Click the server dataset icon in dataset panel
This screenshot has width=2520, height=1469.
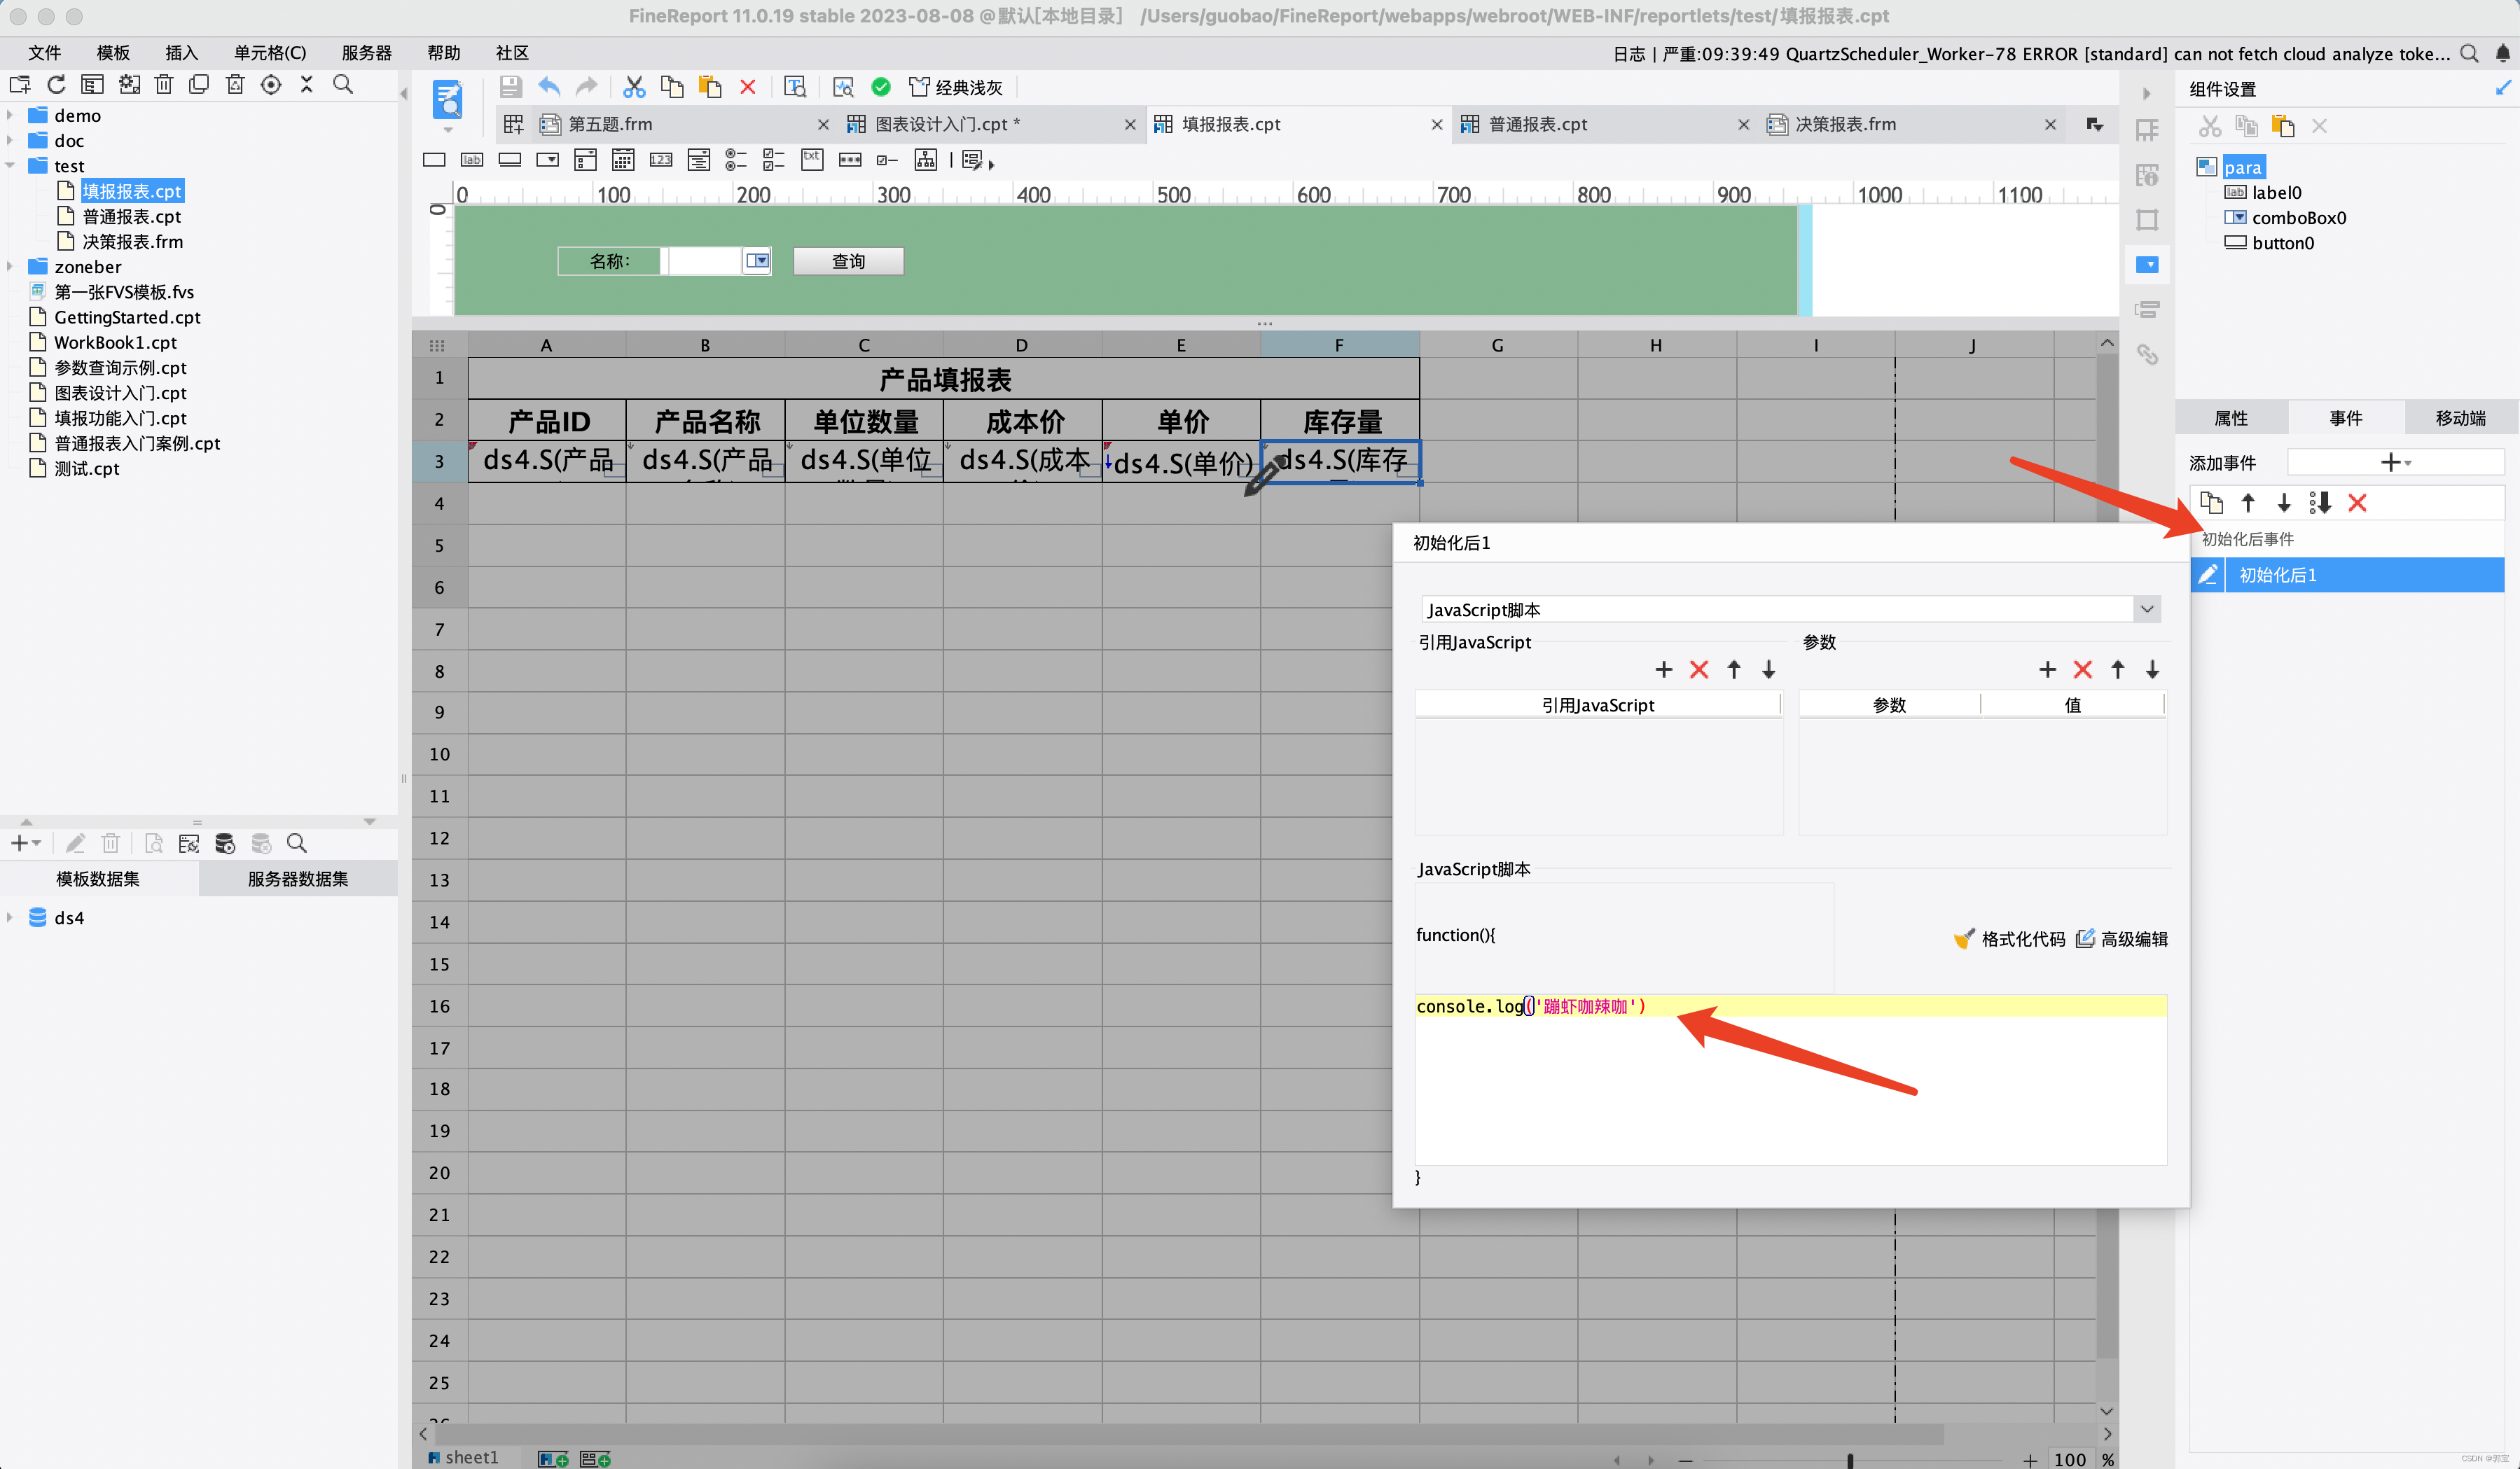point(225,843)
